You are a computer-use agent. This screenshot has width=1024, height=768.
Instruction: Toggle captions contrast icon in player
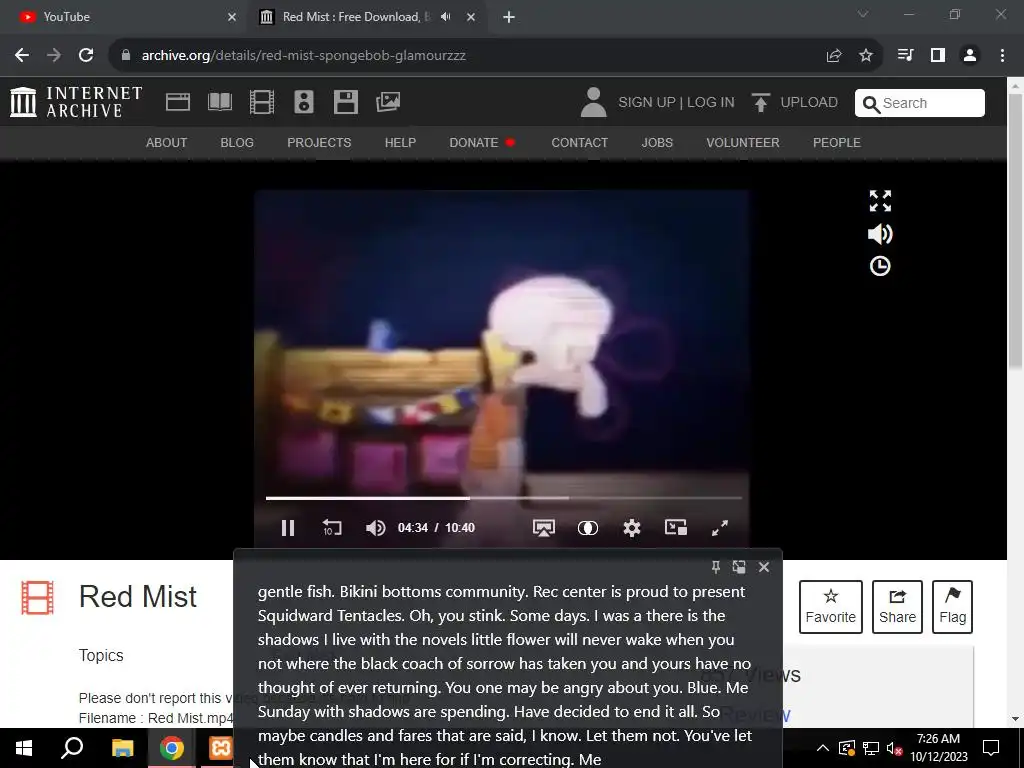pyautogui.click(x=588, y=528)
